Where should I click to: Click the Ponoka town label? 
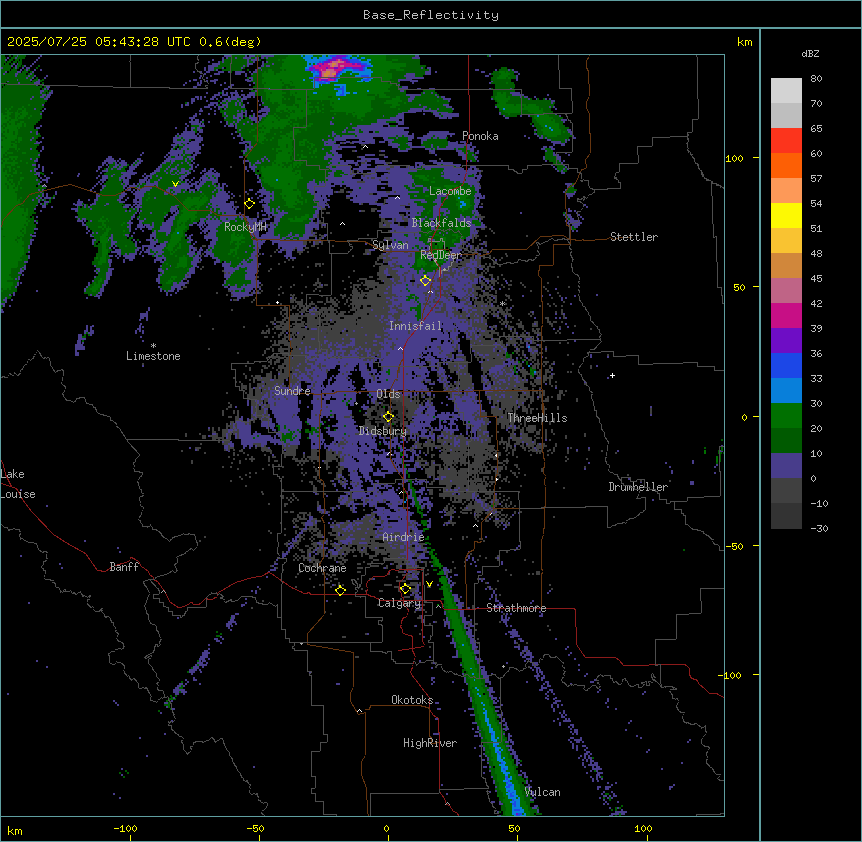pyautogui.click(x=480, y=136)
